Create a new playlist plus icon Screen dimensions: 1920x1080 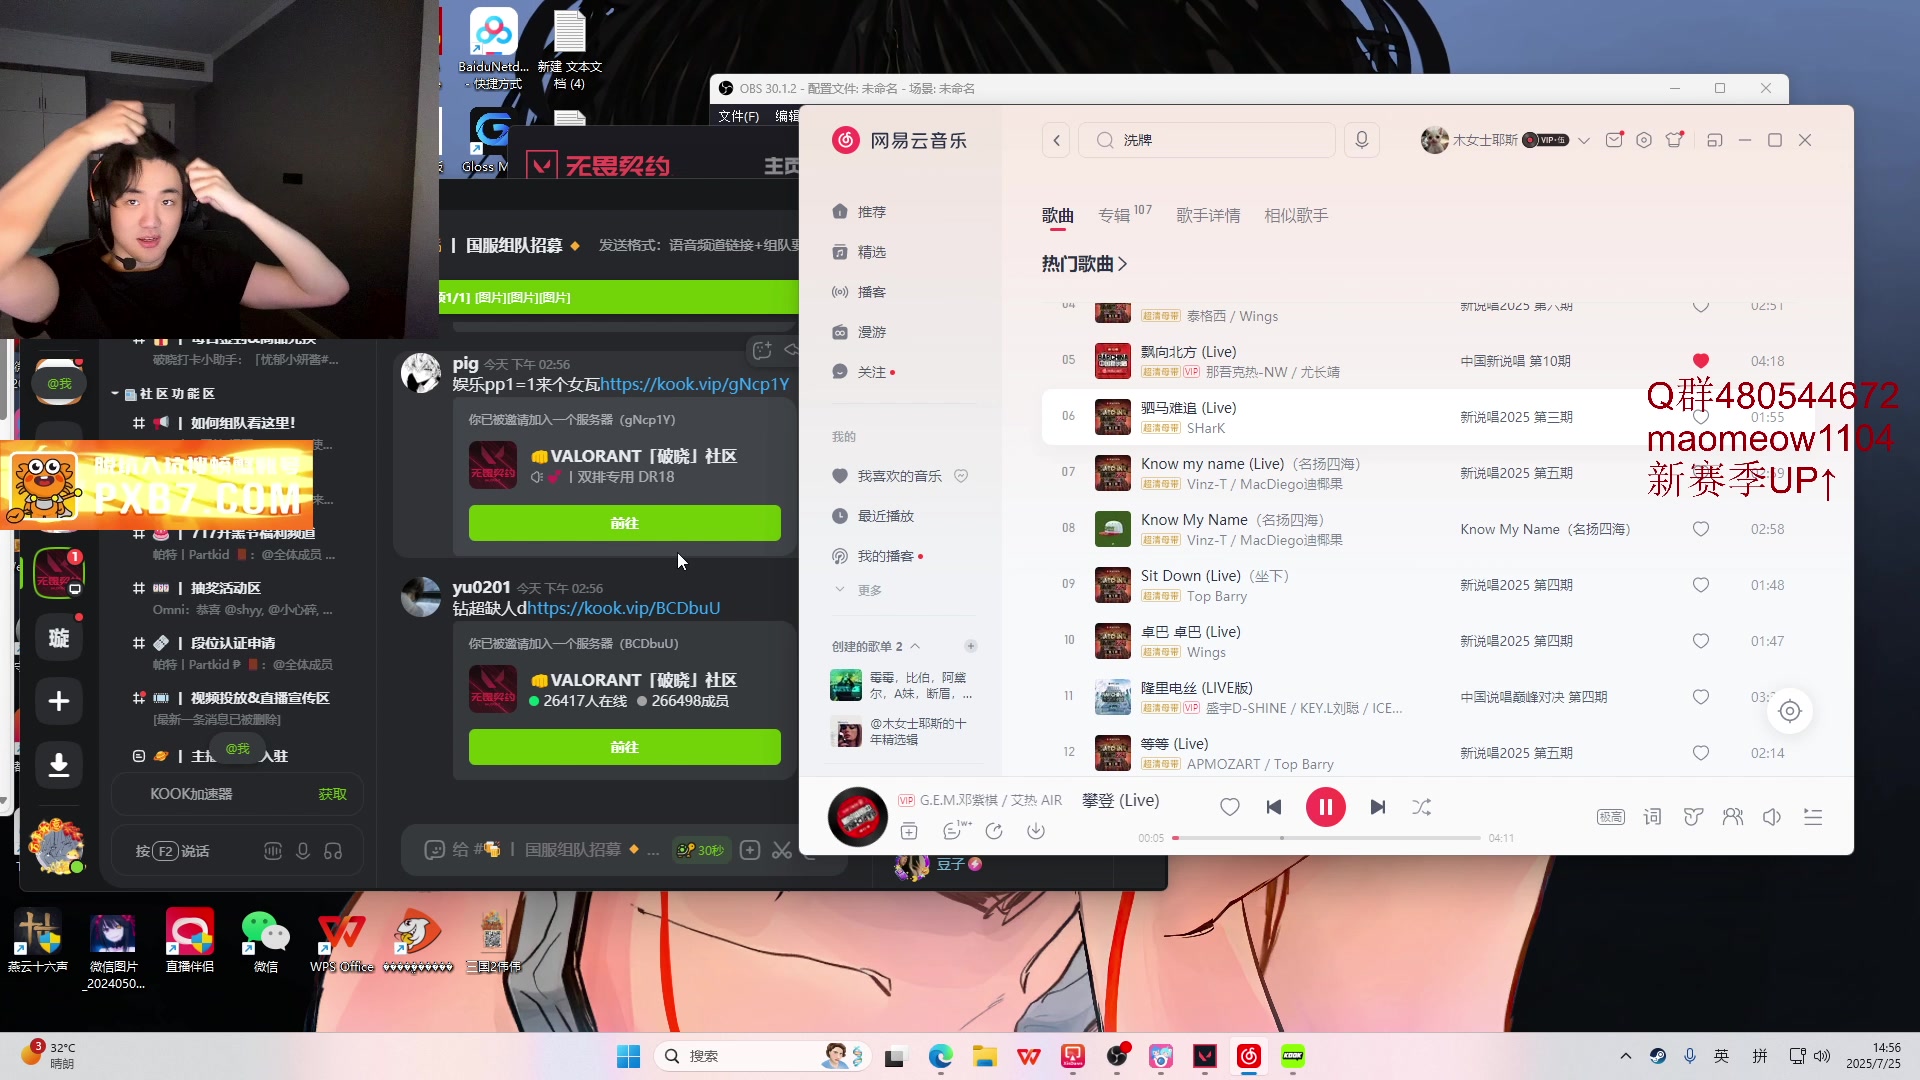click(970, 646)
